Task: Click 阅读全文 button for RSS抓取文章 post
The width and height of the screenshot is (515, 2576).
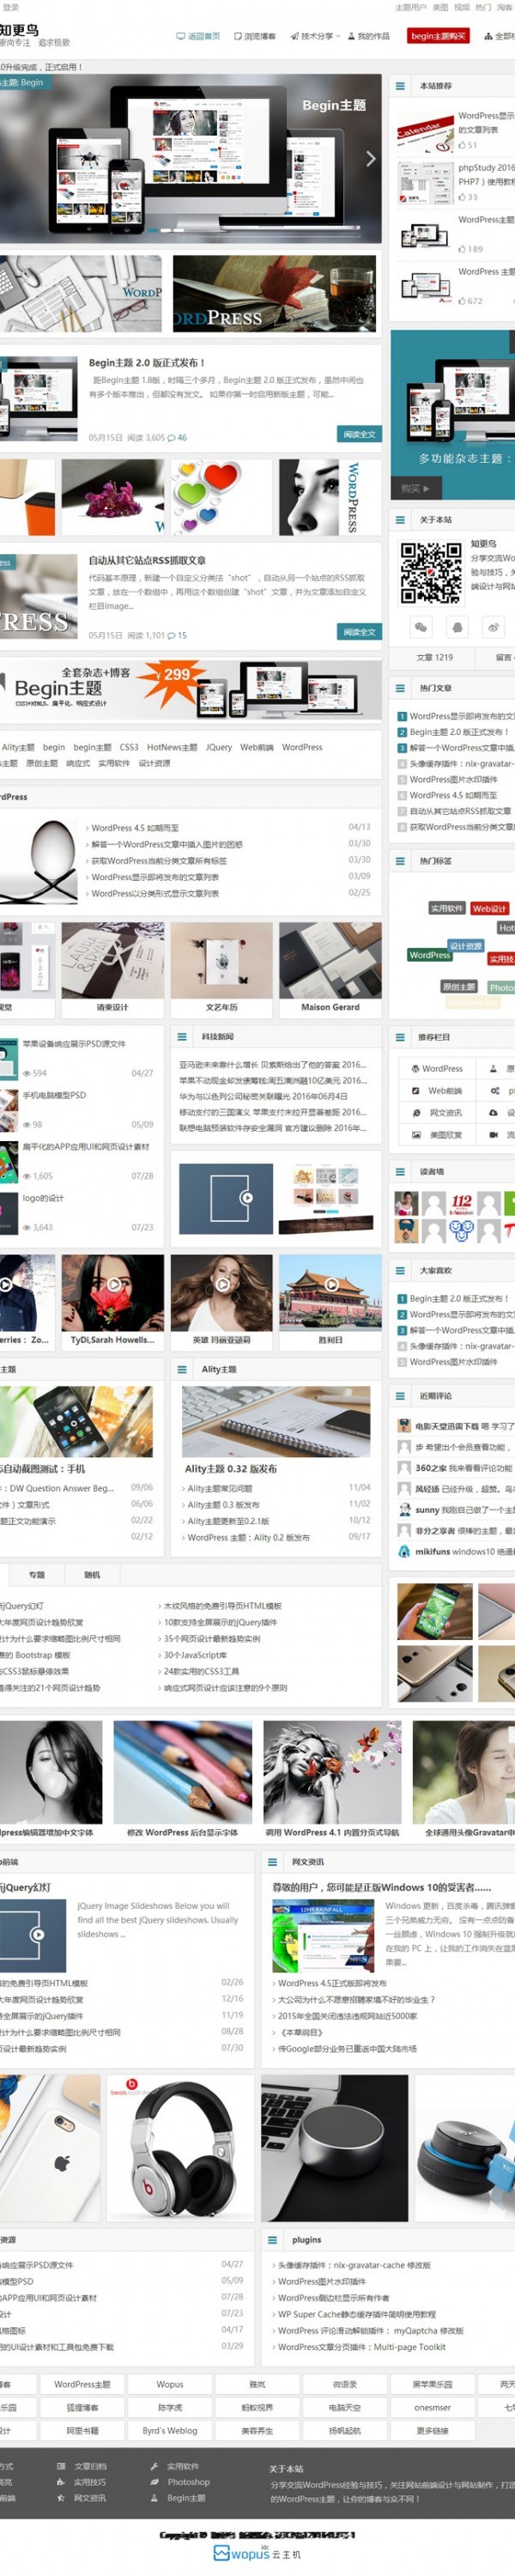Action: (x=359, y=632)
